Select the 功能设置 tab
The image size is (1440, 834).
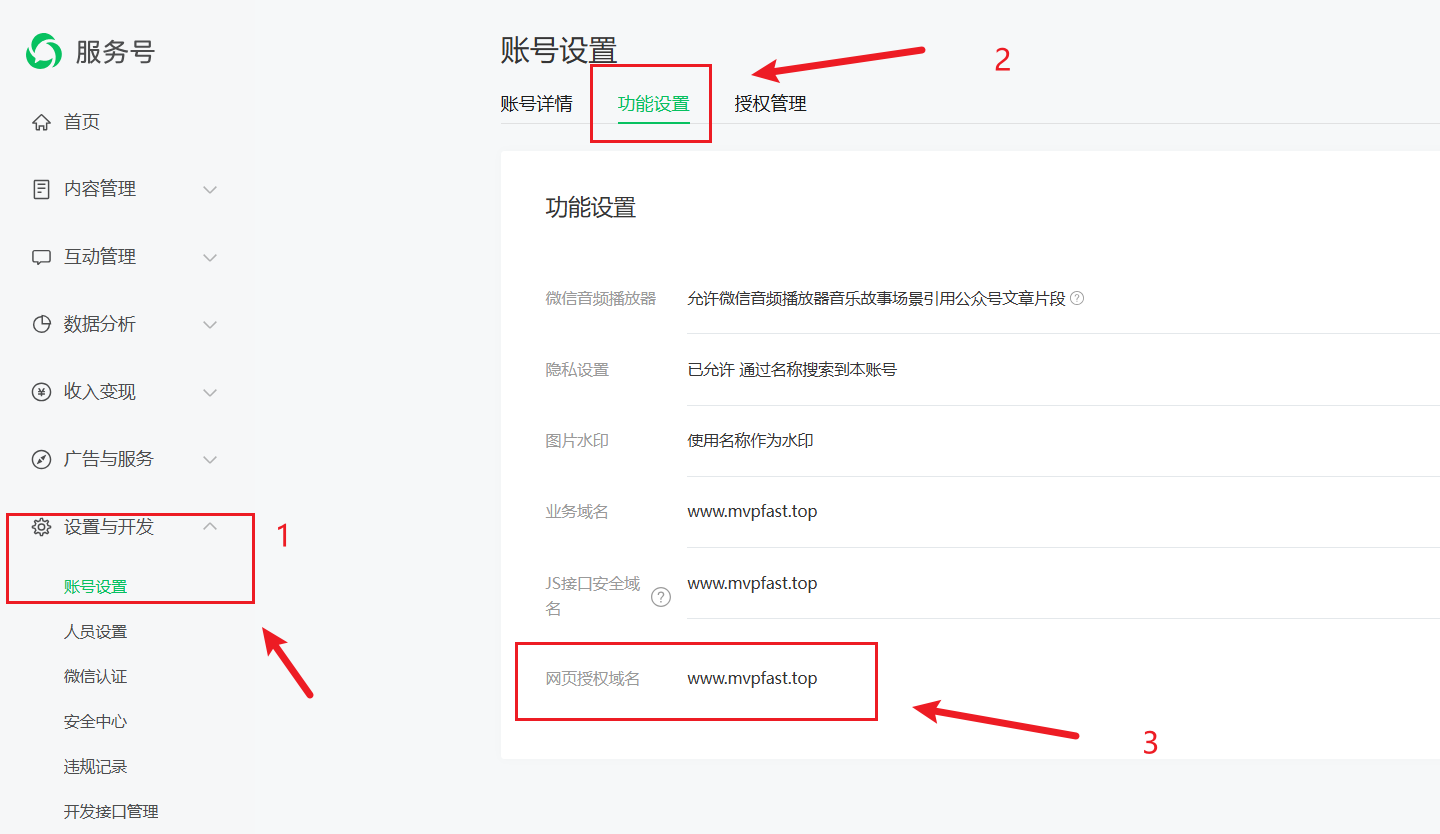point(653,104)
